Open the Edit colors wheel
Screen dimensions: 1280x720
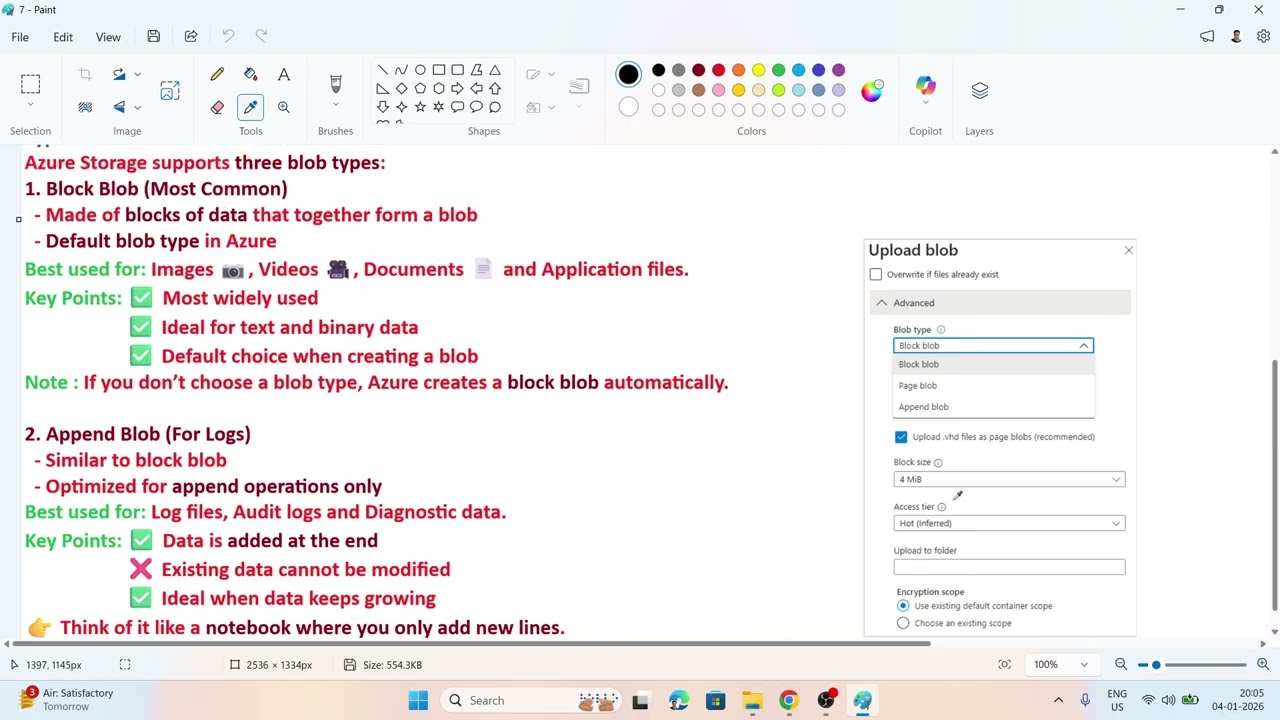872,91
